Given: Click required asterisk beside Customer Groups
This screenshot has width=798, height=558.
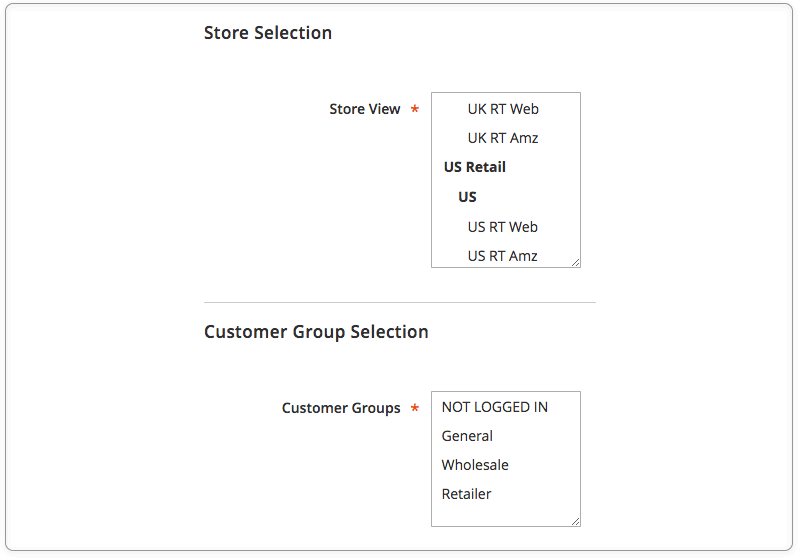Looking at the screenshot, I should click(x=415, y=407).
